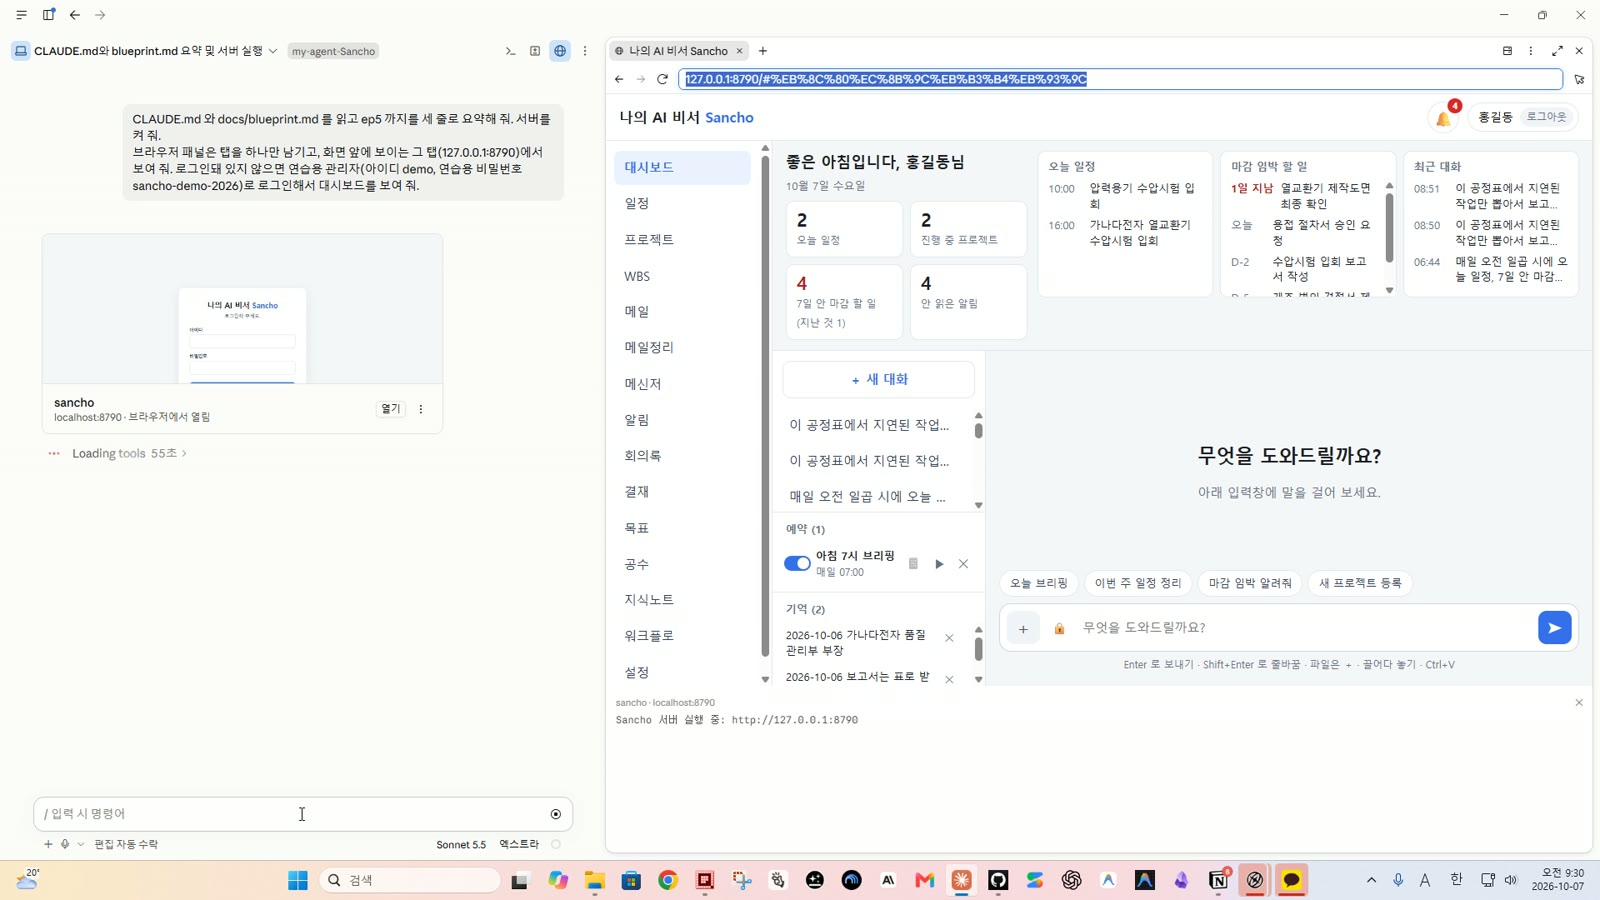Expand the Loading tools details chevron
Screen dimensions: 1600x900
184,454
